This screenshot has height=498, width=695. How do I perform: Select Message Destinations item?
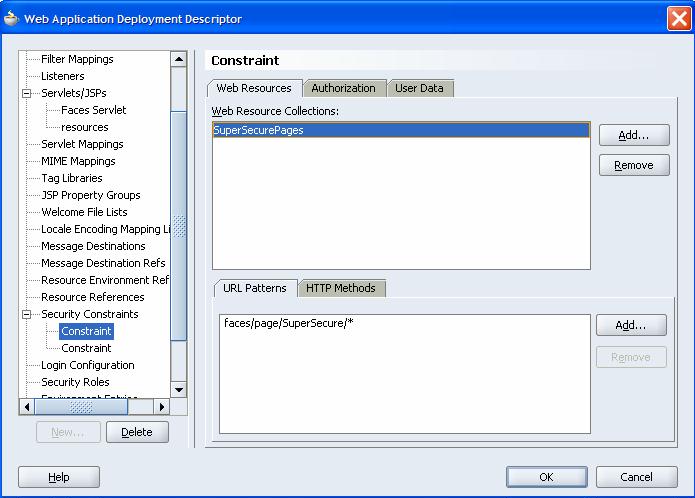tap(93, 246)
